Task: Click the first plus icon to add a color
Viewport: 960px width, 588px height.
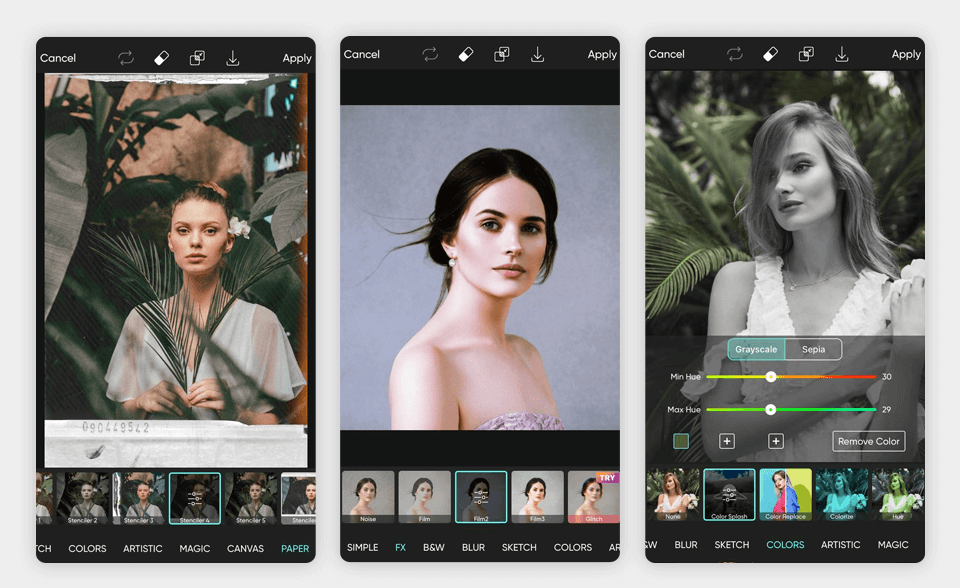Action: [x=726, y=441]
